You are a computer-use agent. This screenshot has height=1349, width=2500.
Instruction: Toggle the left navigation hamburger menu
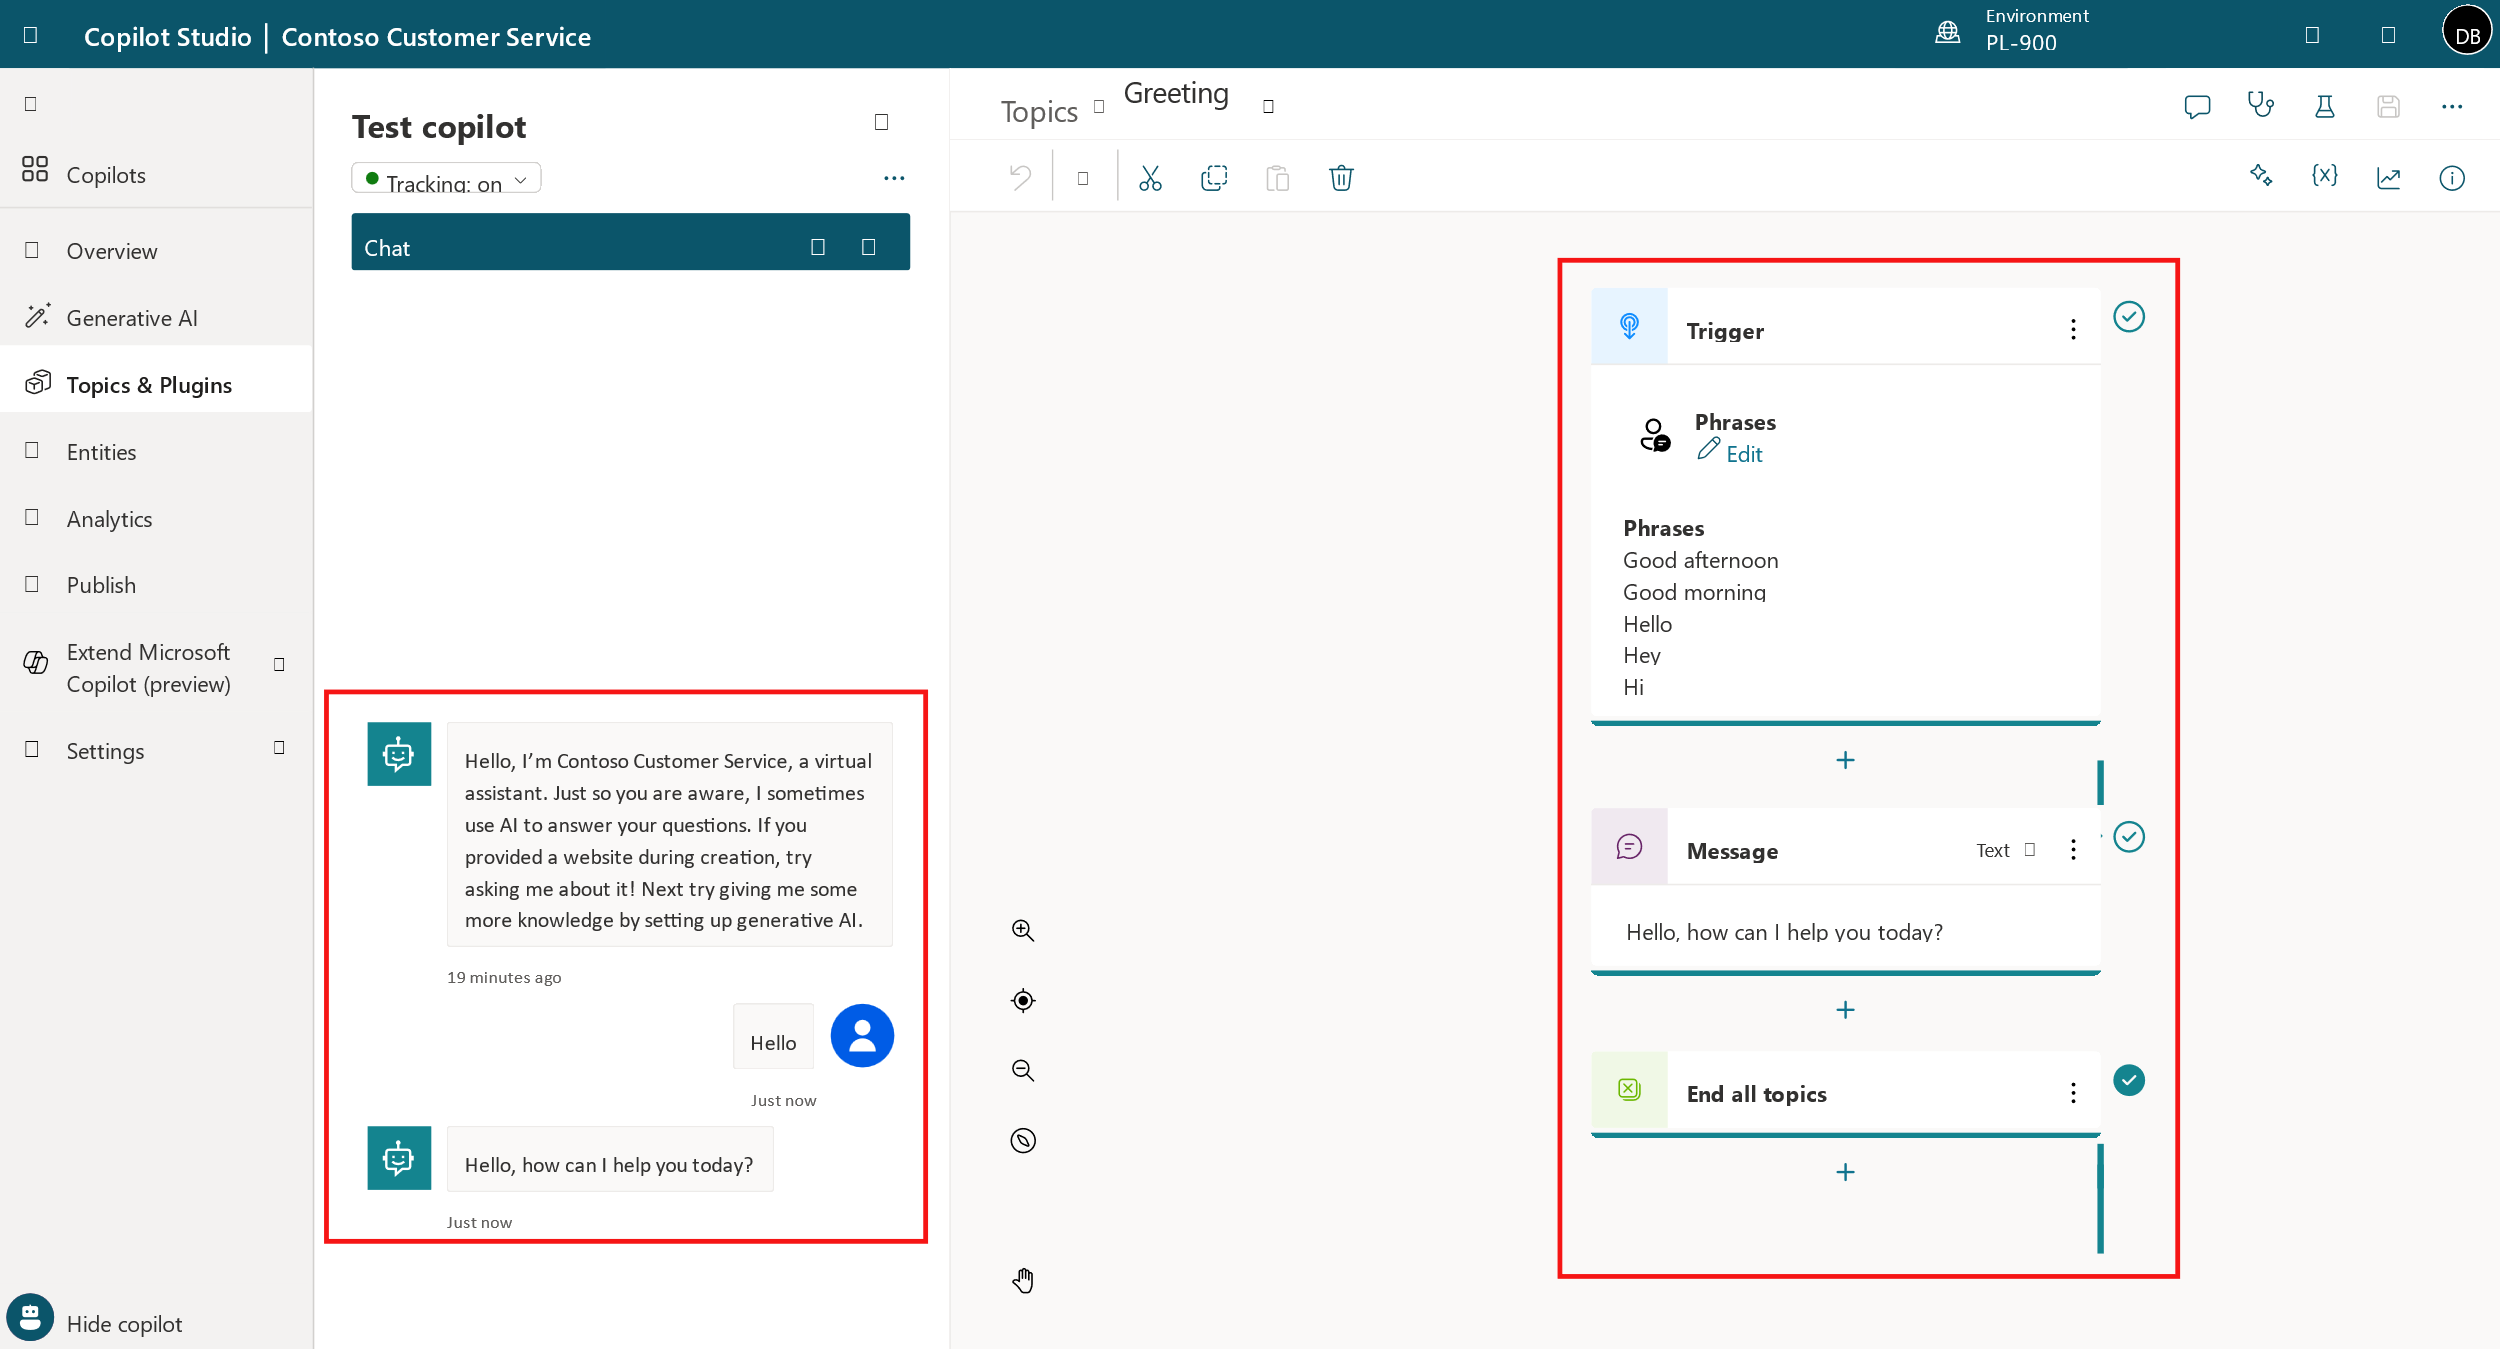(30, 104)
